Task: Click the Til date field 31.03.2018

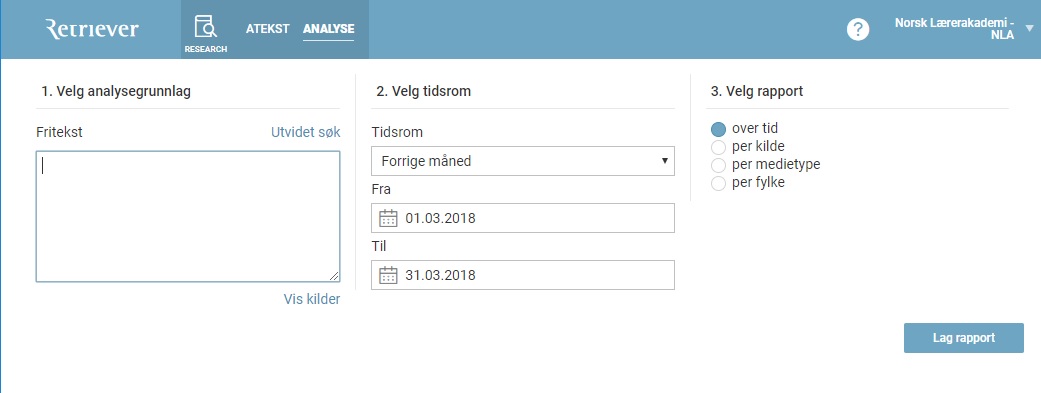Action: [523, 275]
